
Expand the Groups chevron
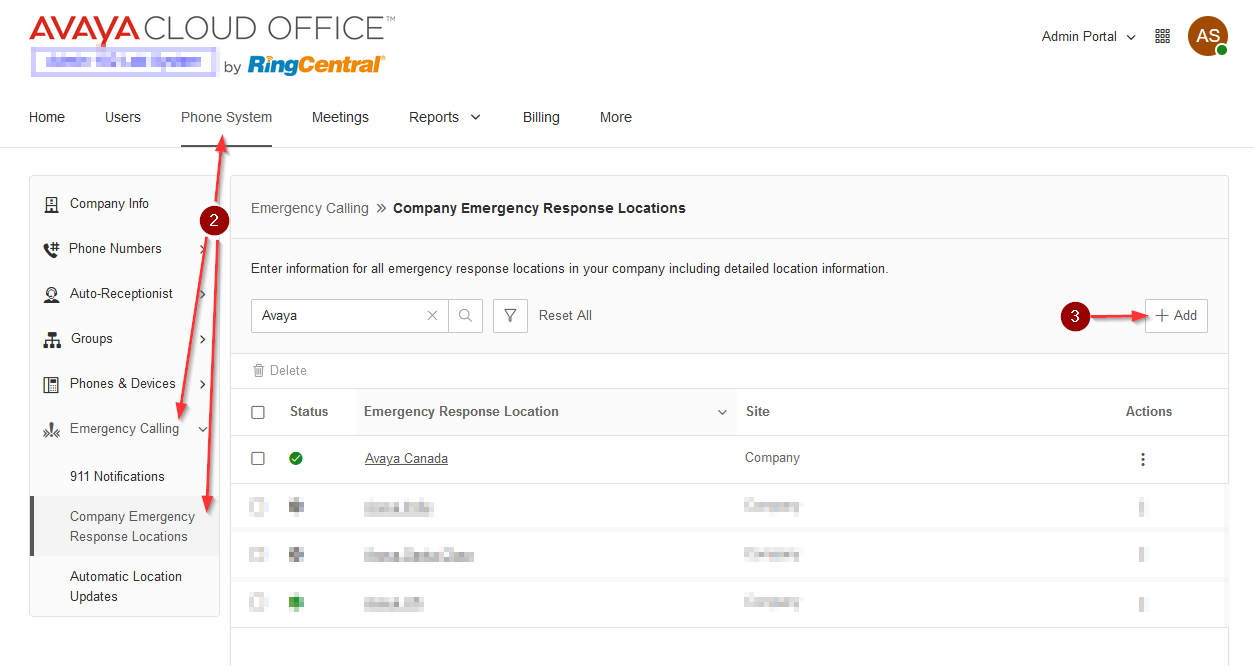(203, 339)
